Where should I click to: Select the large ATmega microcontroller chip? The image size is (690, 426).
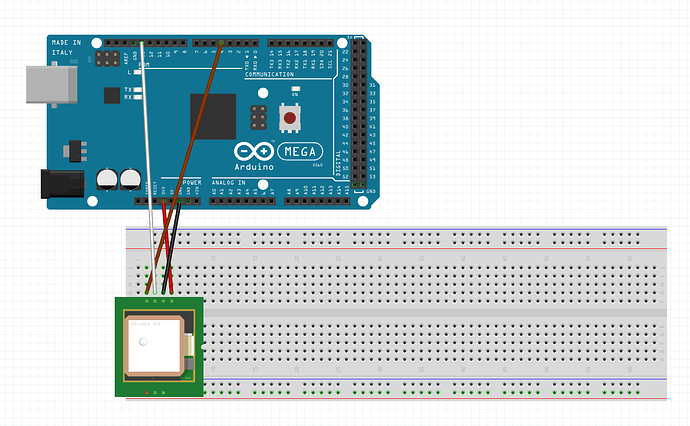pos(213,116)
